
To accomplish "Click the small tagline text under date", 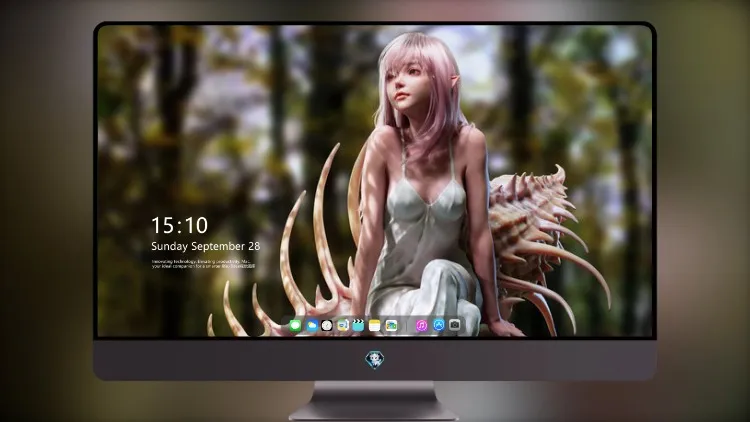I will tap(203, 264).
